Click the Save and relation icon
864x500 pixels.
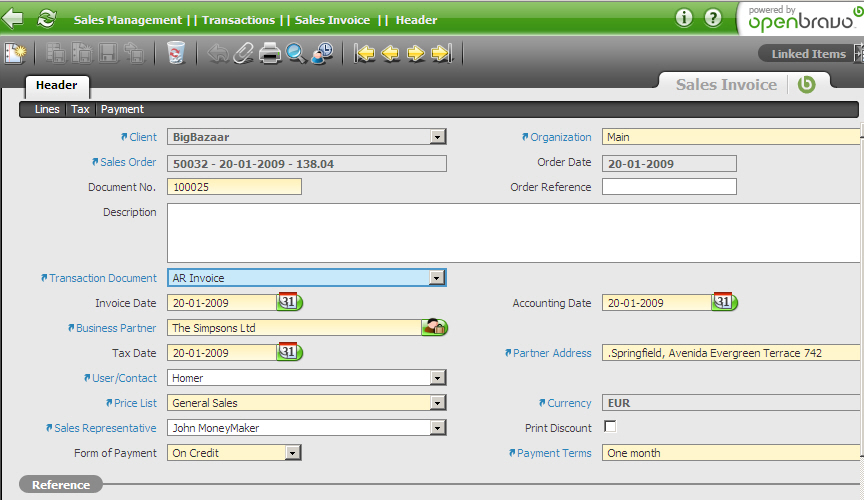click(x=56, y=53)
